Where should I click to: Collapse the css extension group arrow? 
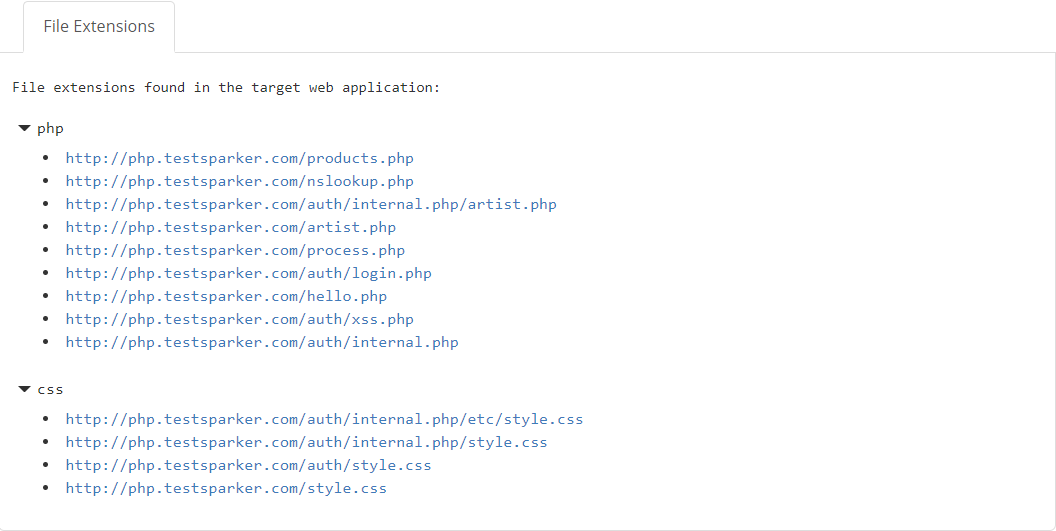25,389
